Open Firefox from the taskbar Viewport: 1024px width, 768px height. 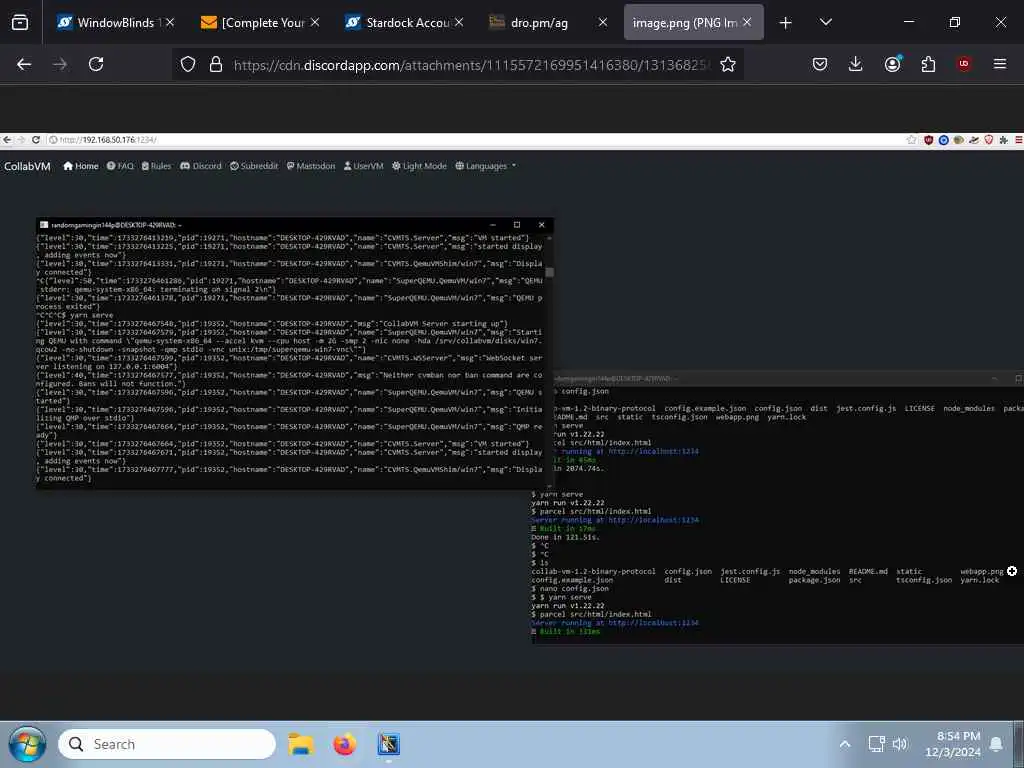(x=345, y=744)
